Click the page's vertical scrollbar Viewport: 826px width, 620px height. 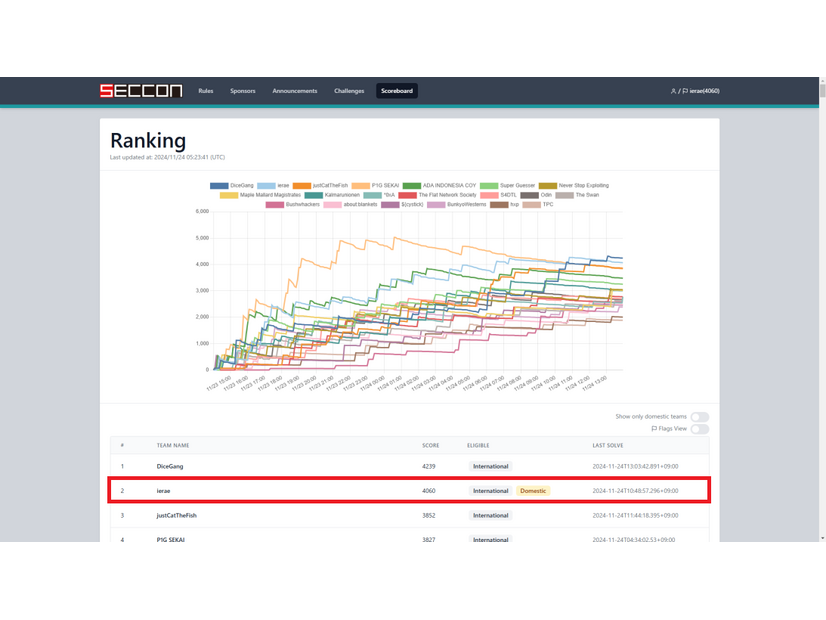(x=821, y=300)
